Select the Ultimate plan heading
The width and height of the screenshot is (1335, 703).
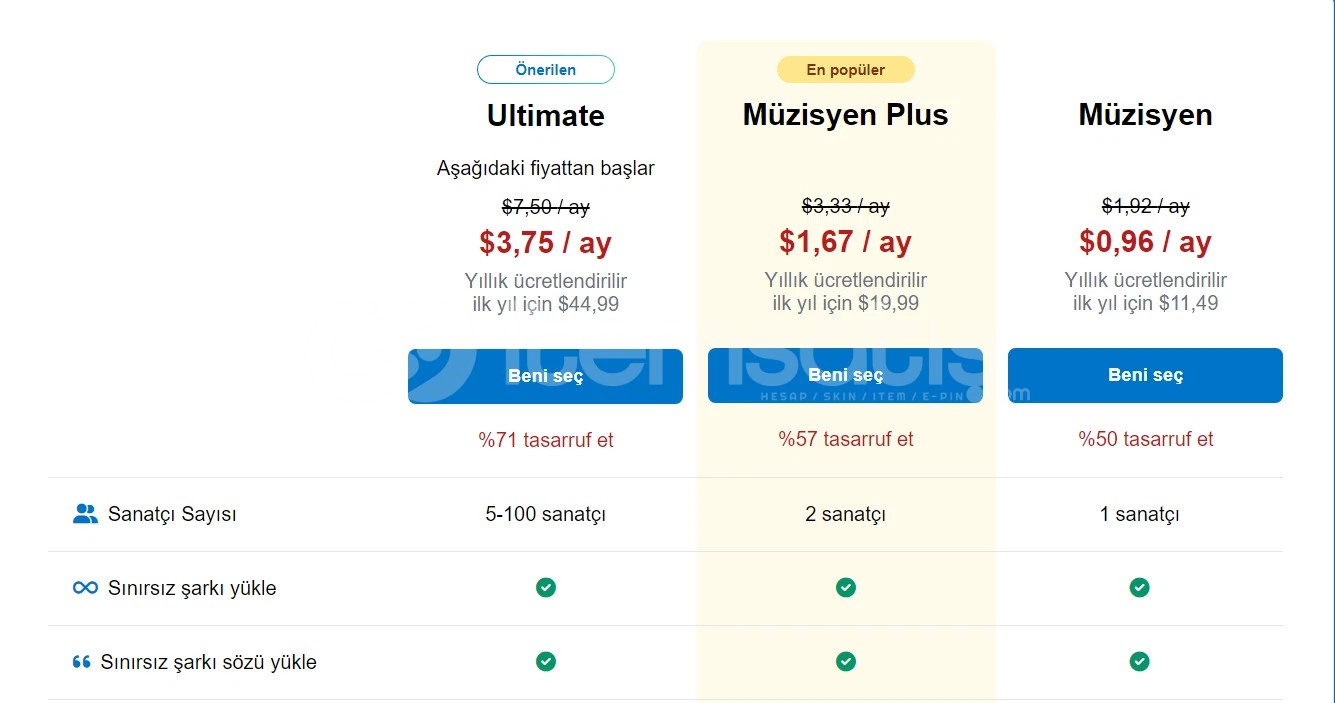coord(546,116)
